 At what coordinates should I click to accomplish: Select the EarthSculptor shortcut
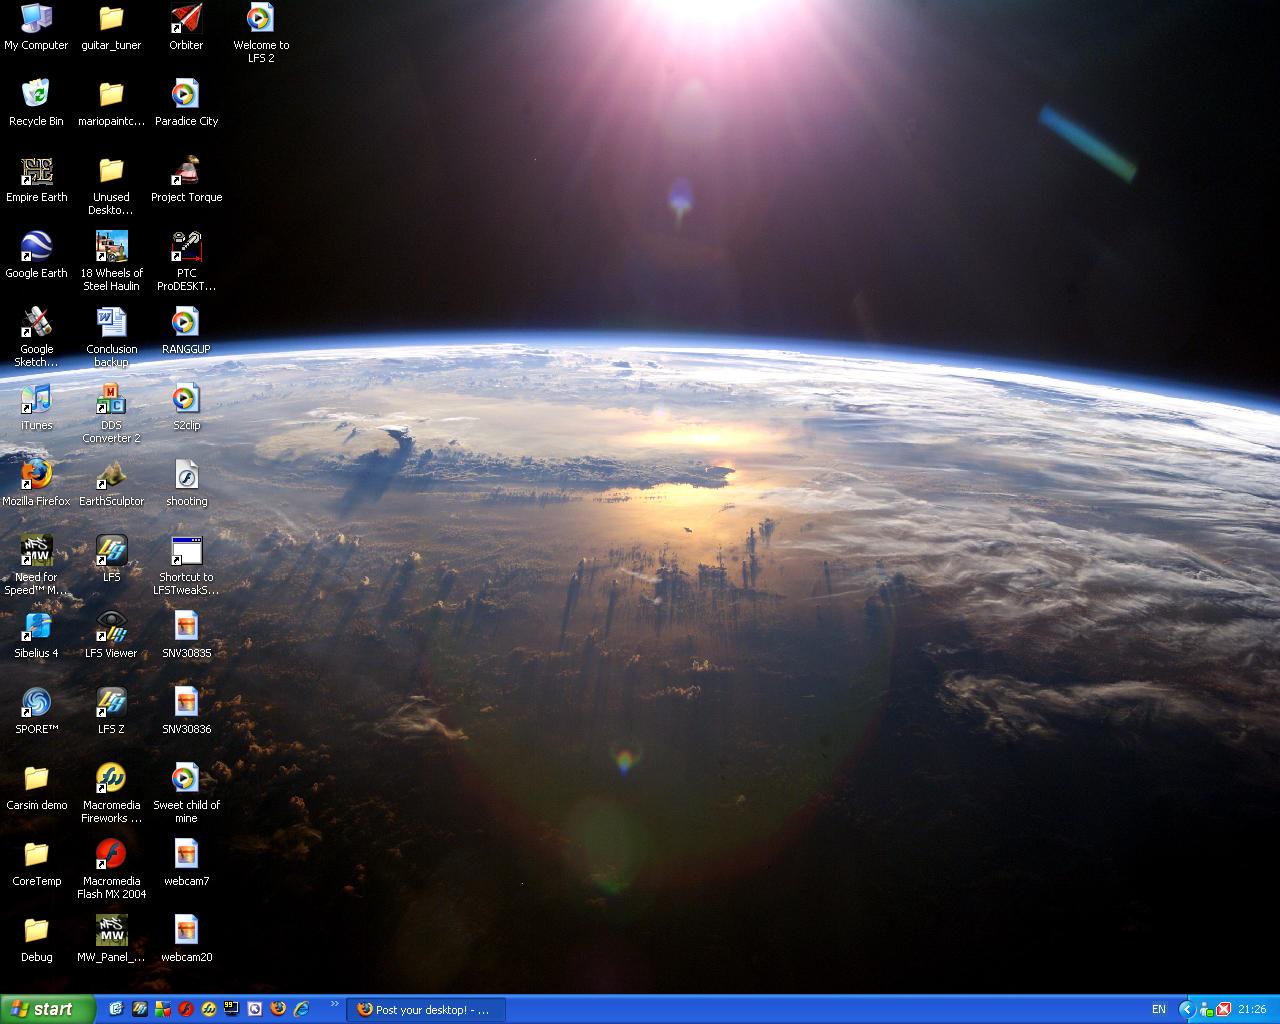click(x=111, y=483)
